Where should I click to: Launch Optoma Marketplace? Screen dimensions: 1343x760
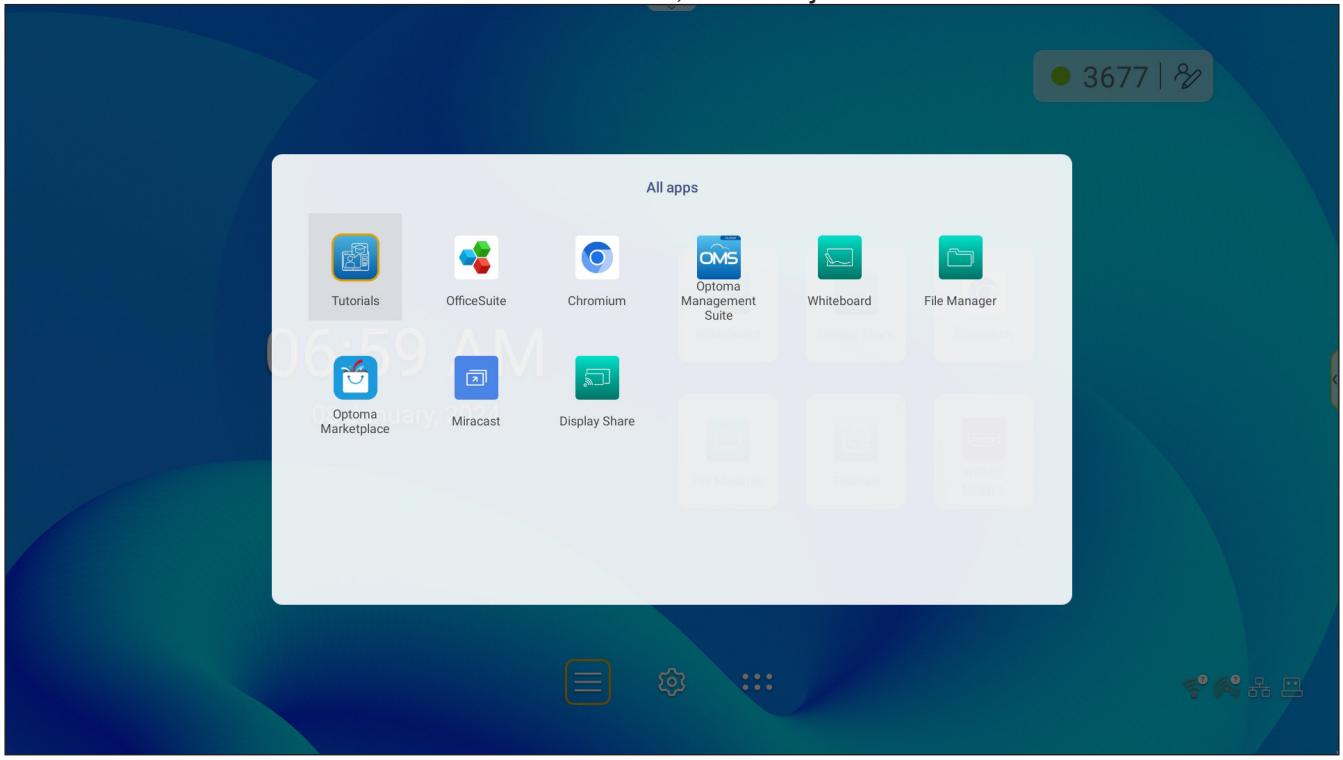coord(355,393)
